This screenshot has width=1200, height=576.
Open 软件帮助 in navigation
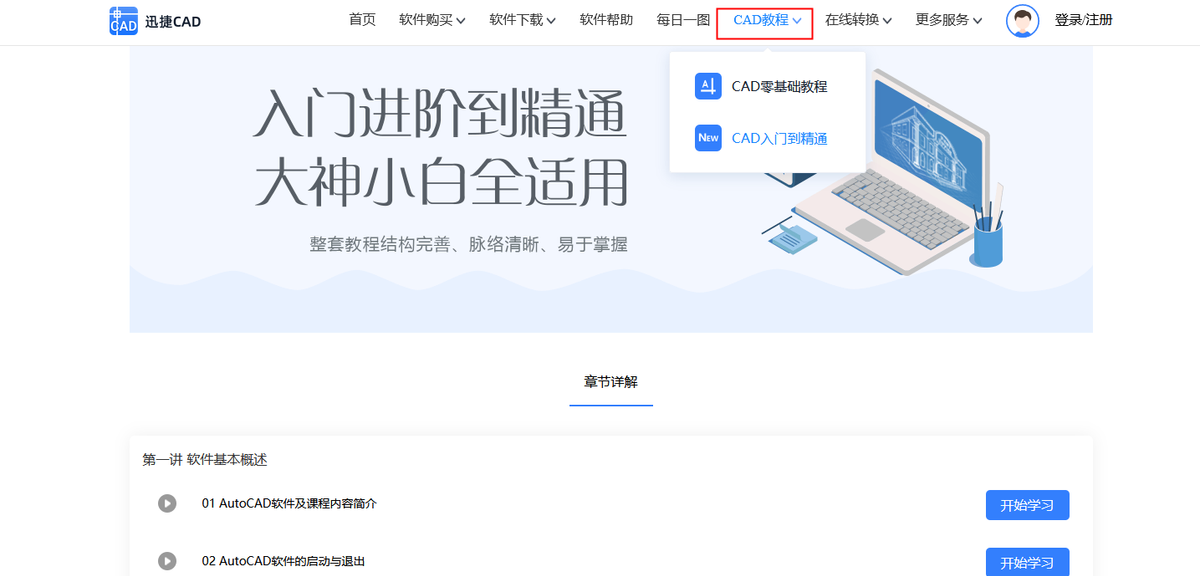(606, 20)
